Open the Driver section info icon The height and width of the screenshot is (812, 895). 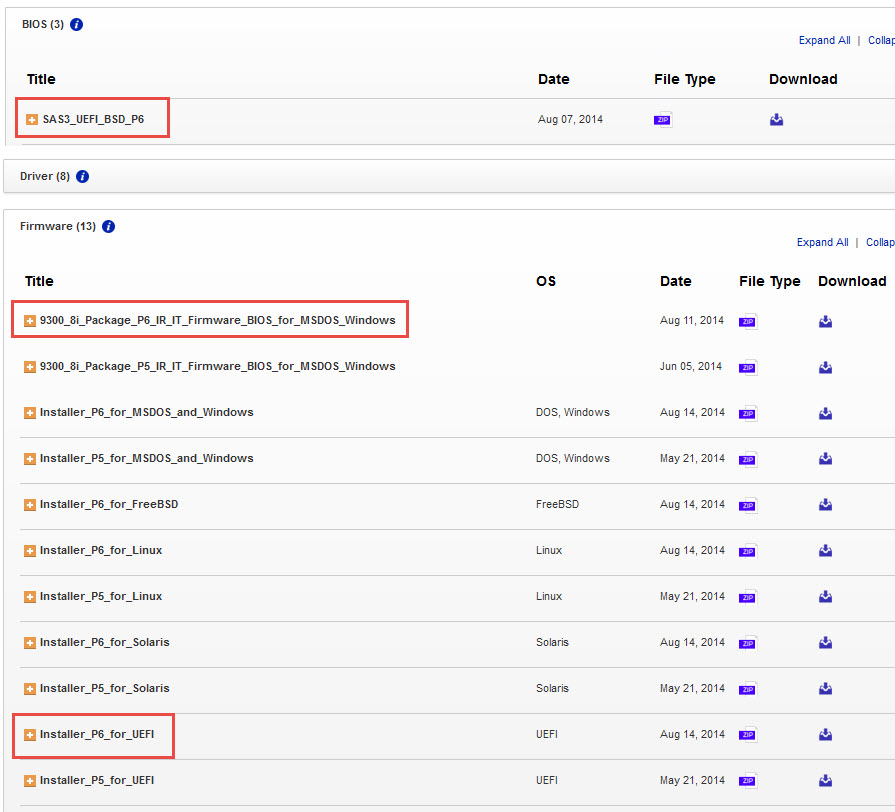82,176
